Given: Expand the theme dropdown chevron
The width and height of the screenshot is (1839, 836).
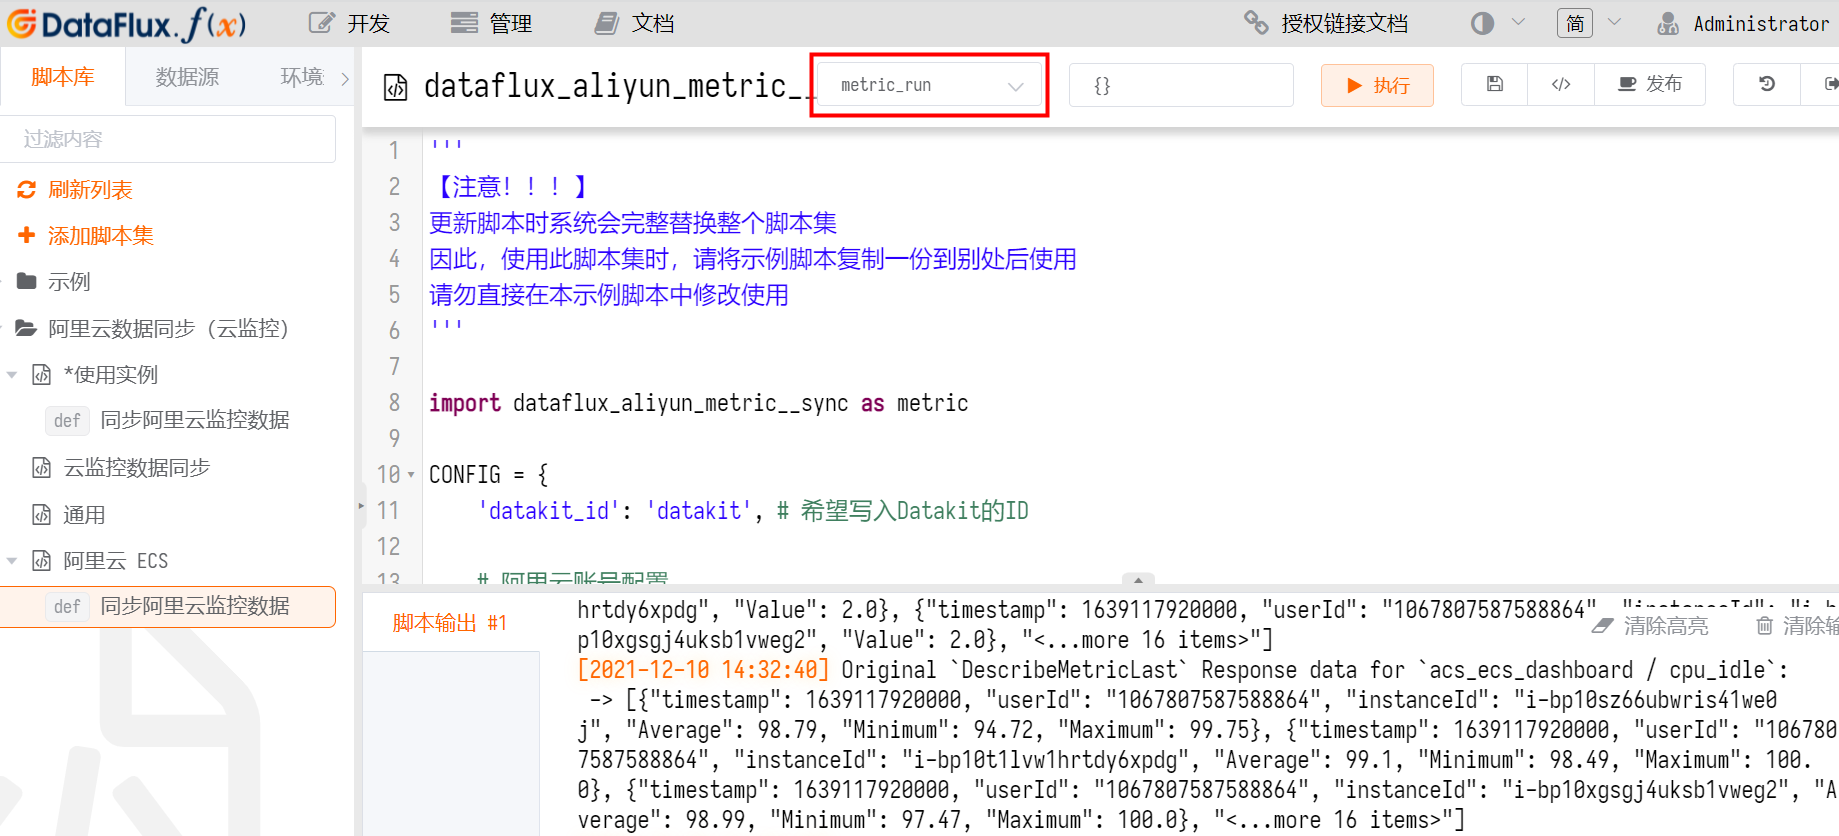Looking at the screenshot, I should (x=1518, y=22).
